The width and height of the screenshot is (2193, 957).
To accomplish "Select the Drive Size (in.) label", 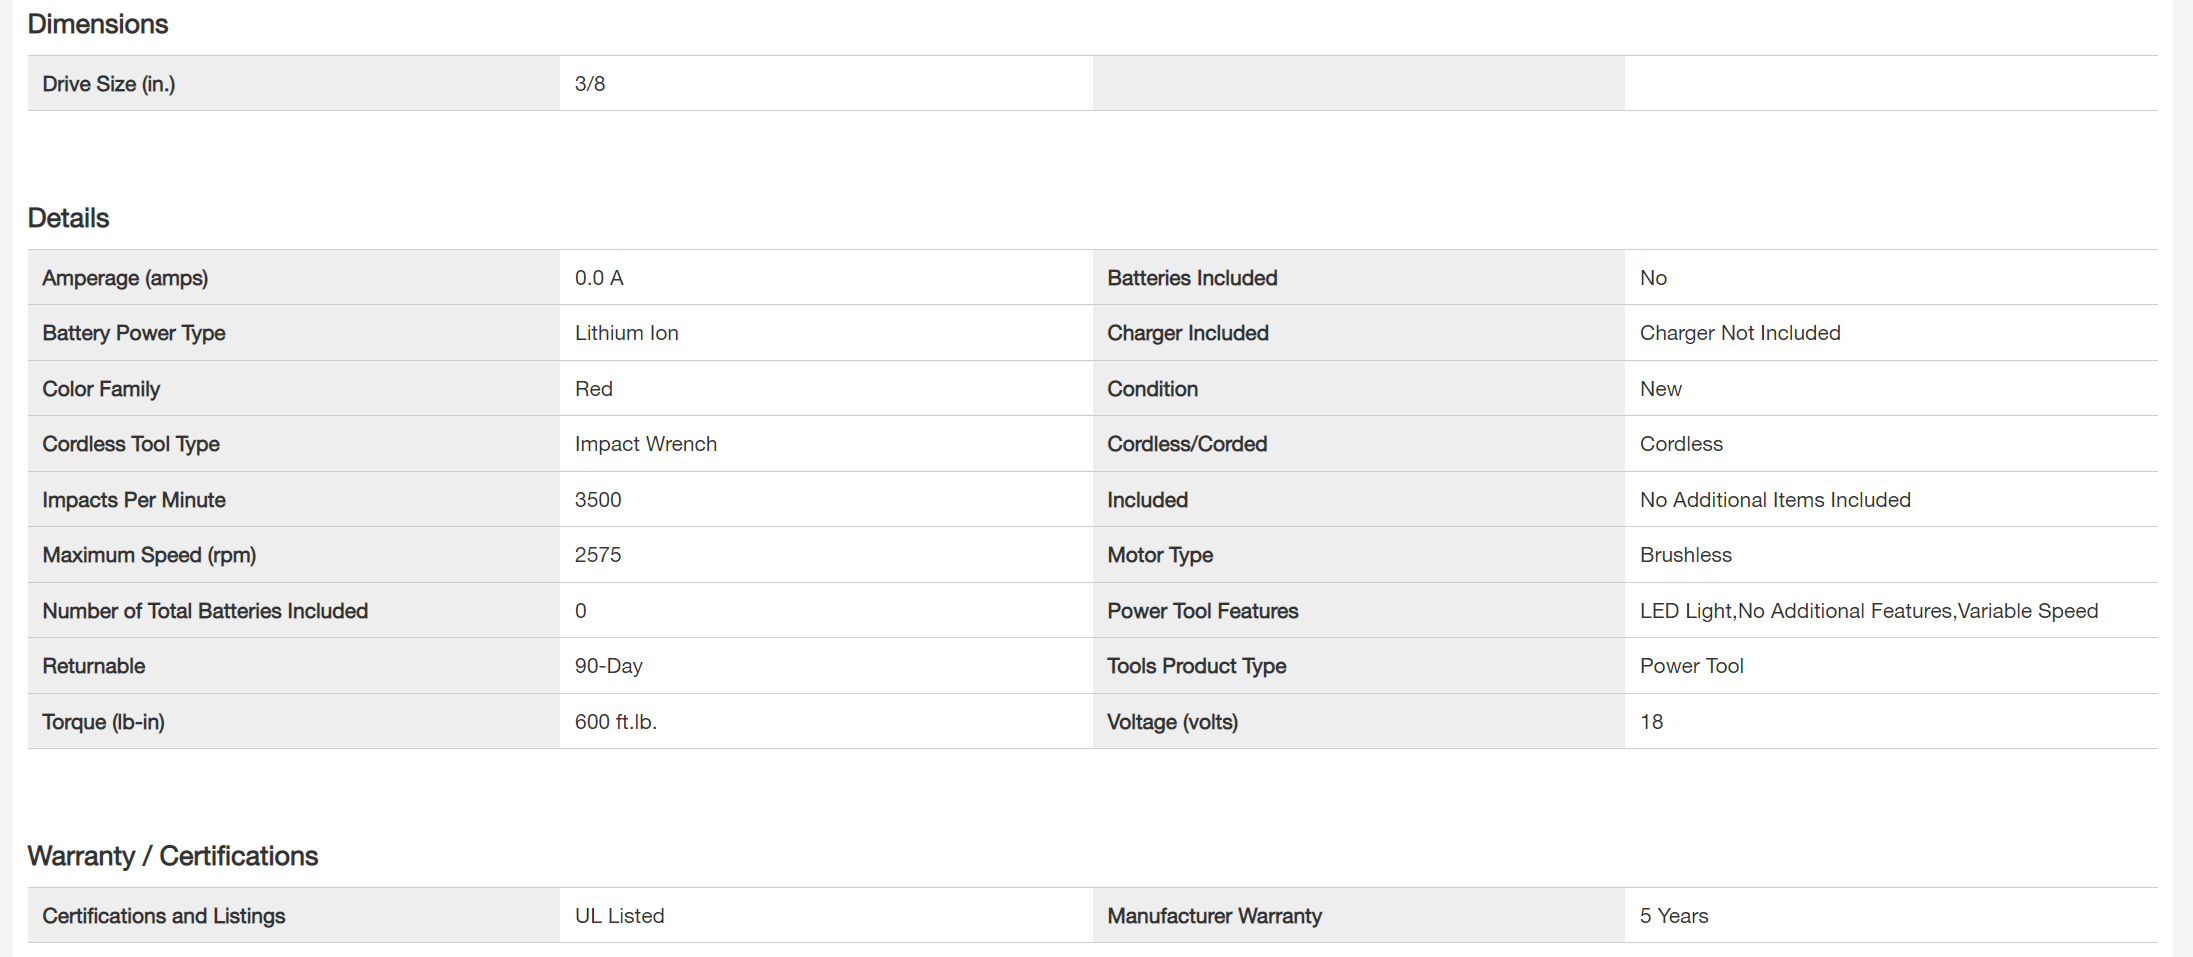I will [108, 84].
